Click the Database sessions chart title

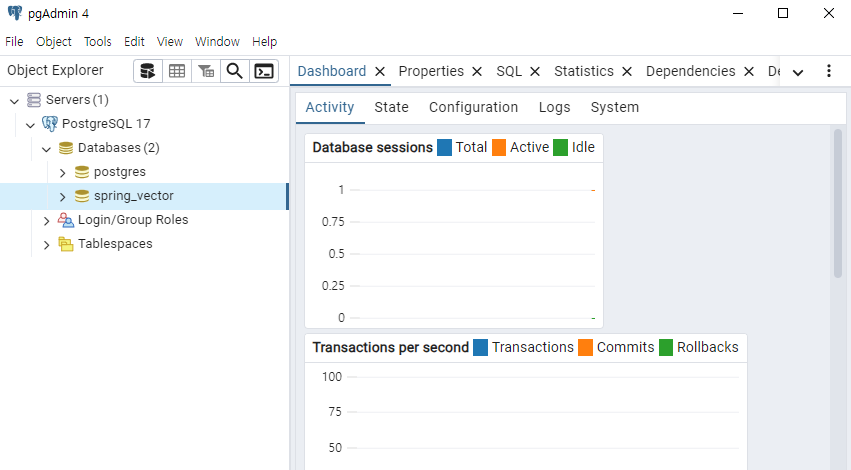372,148
